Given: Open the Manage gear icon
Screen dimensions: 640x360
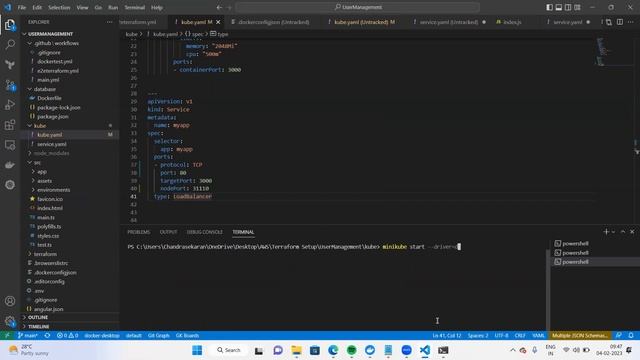Looking at the screenshot, I should [10, 321].
